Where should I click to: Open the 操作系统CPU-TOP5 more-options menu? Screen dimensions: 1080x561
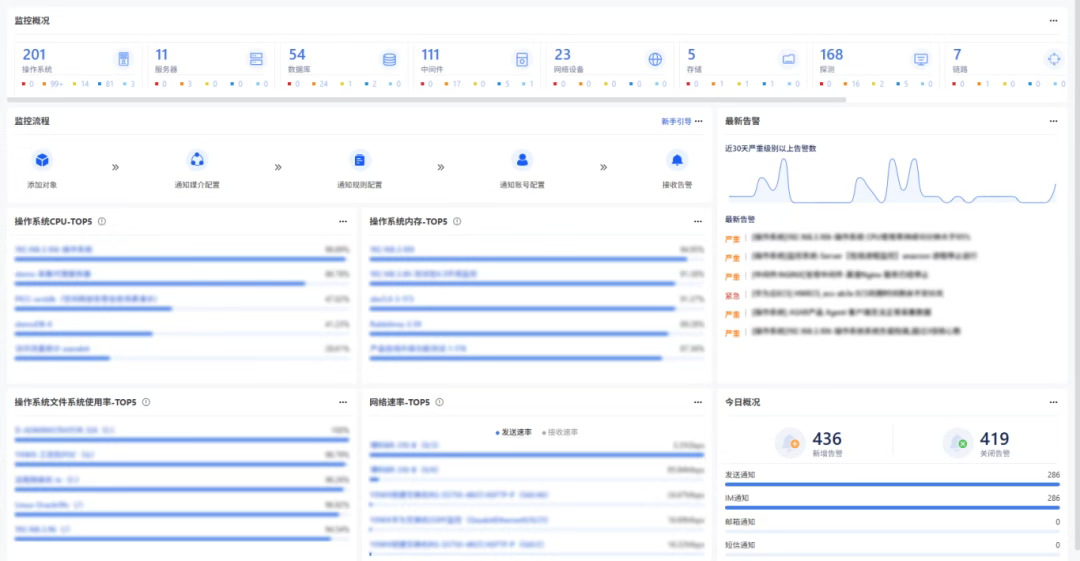tap(343, 221)
